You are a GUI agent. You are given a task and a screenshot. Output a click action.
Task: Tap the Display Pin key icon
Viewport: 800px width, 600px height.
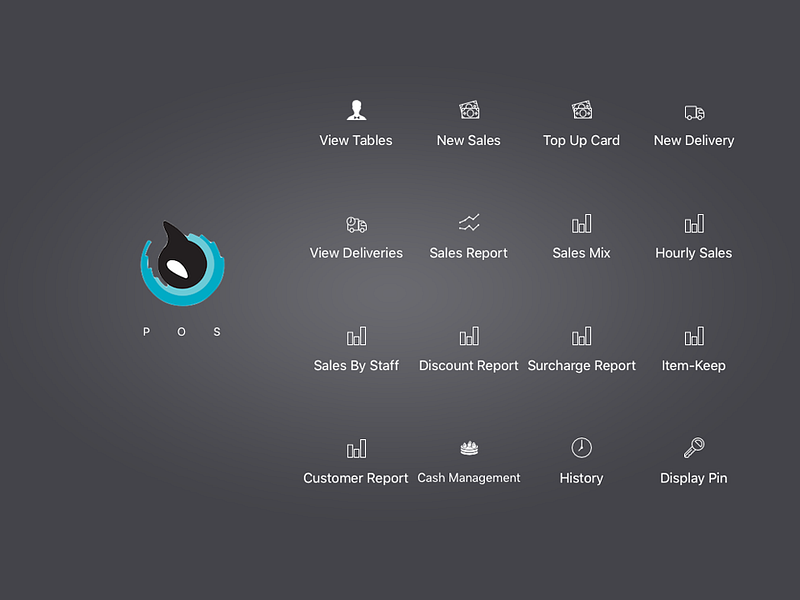coord(694,447)
